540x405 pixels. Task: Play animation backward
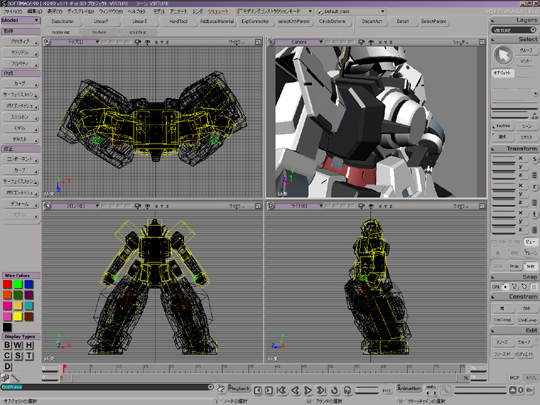295,390
